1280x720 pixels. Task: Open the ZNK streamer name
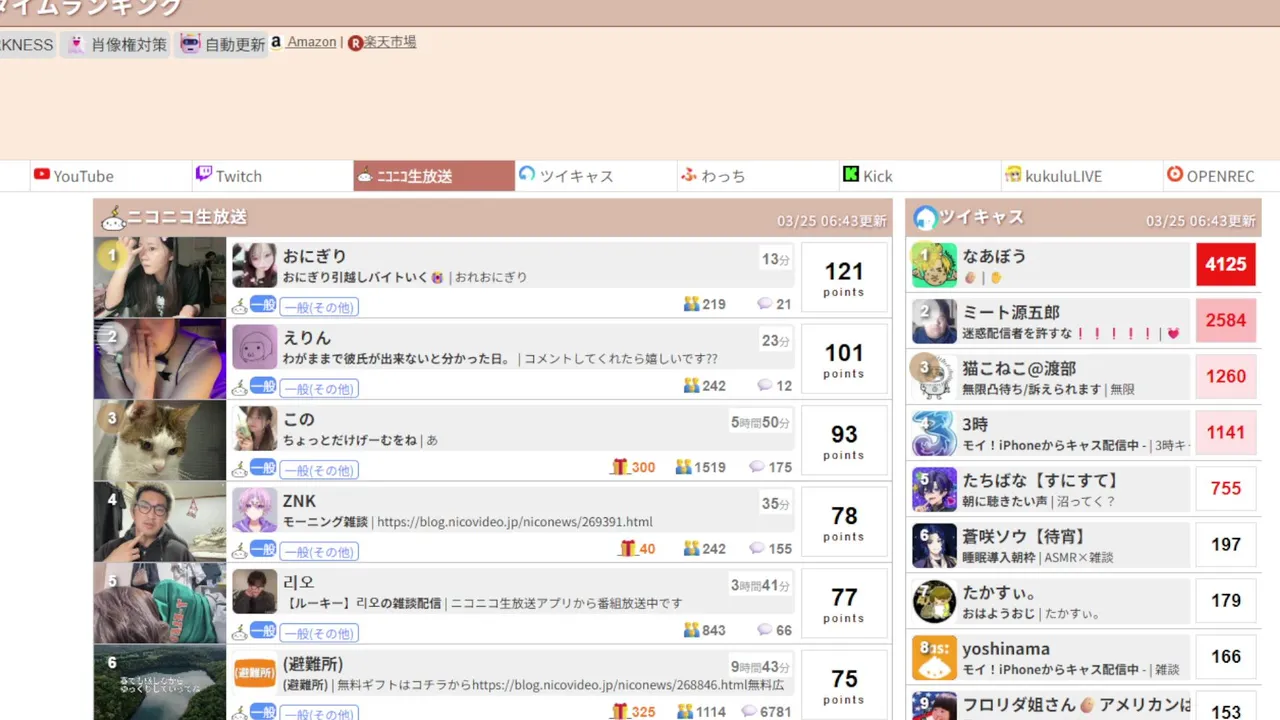(x=299, y=501)
